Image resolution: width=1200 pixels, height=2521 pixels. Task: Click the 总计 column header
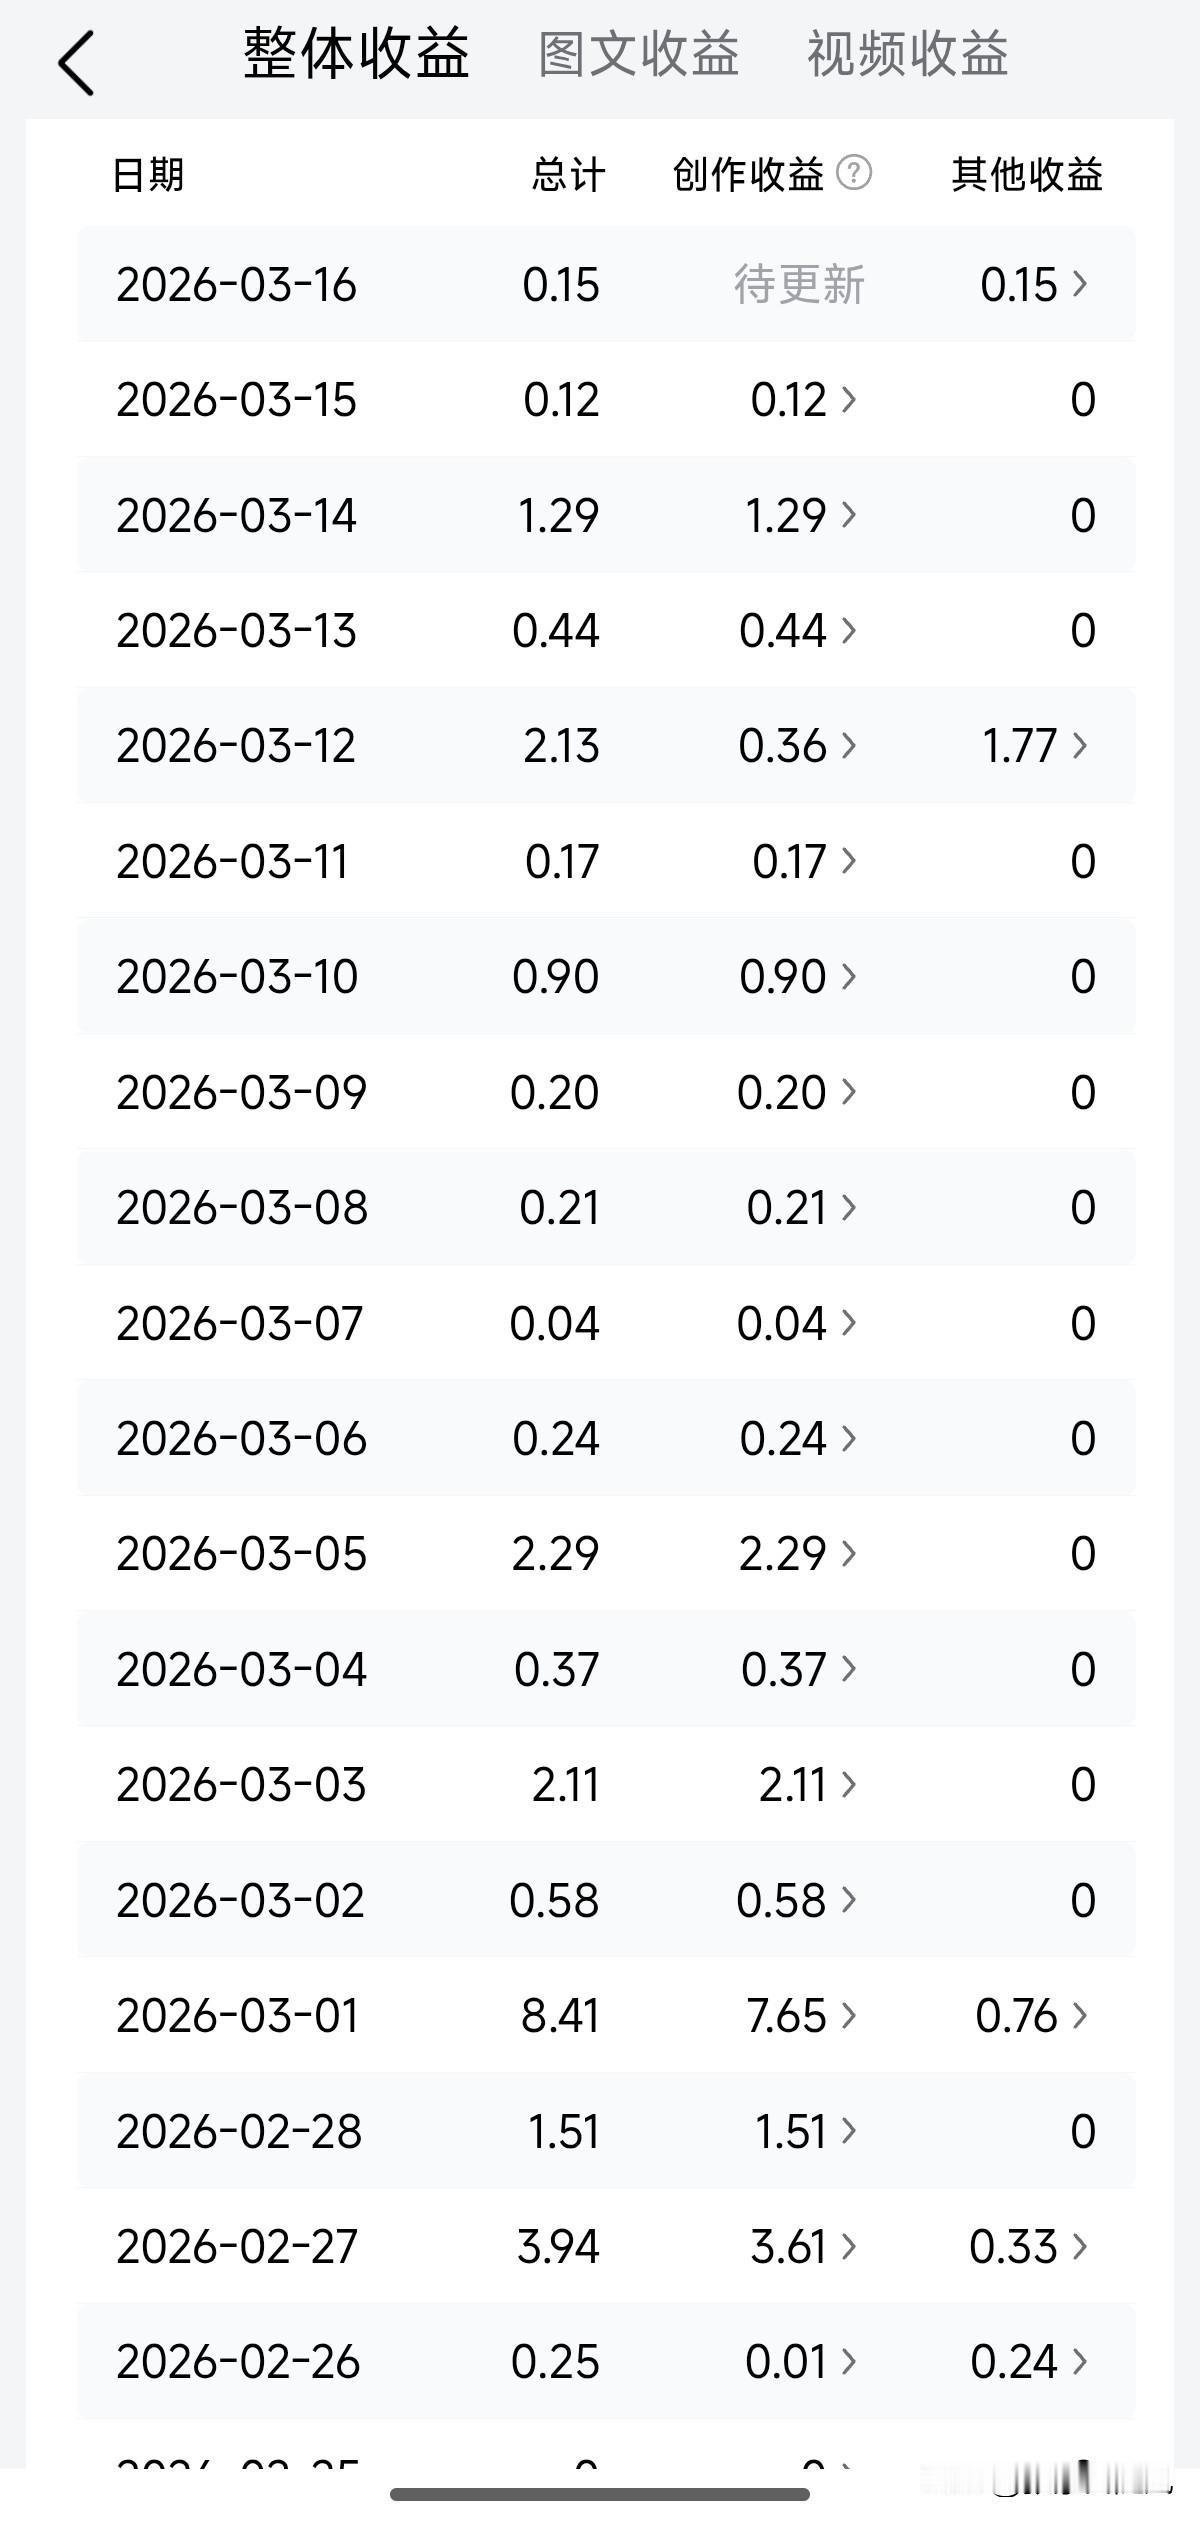click(x=568, y=174)
